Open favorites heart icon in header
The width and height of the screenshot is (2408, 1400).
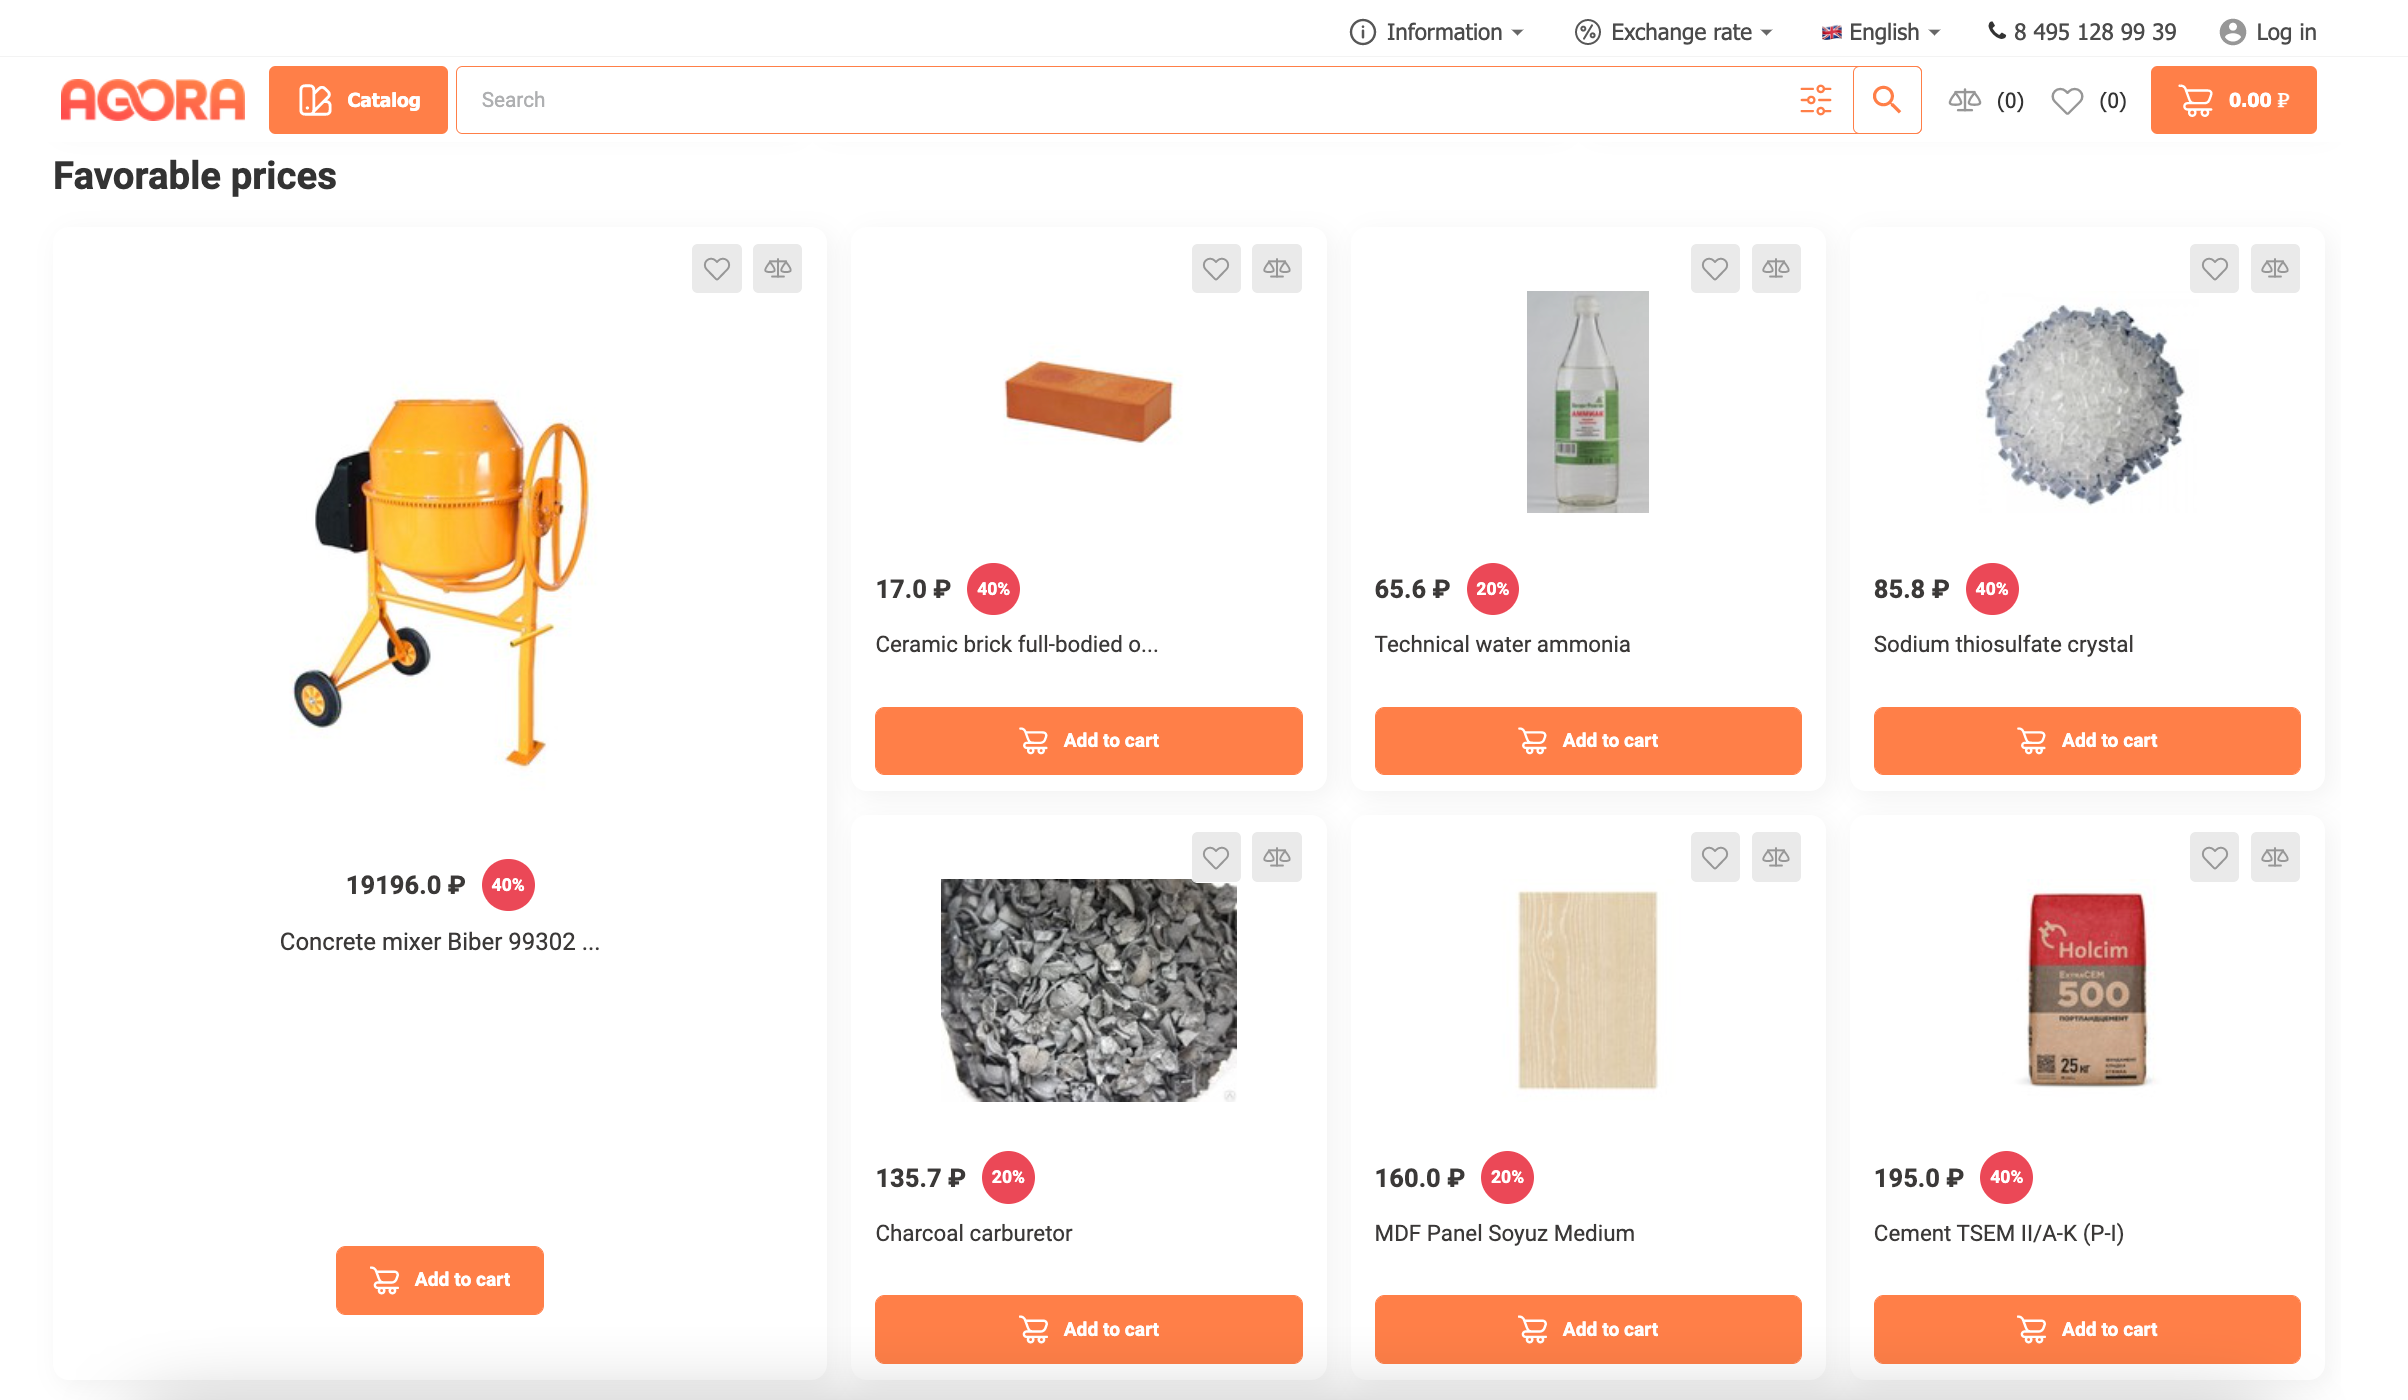2067,100
